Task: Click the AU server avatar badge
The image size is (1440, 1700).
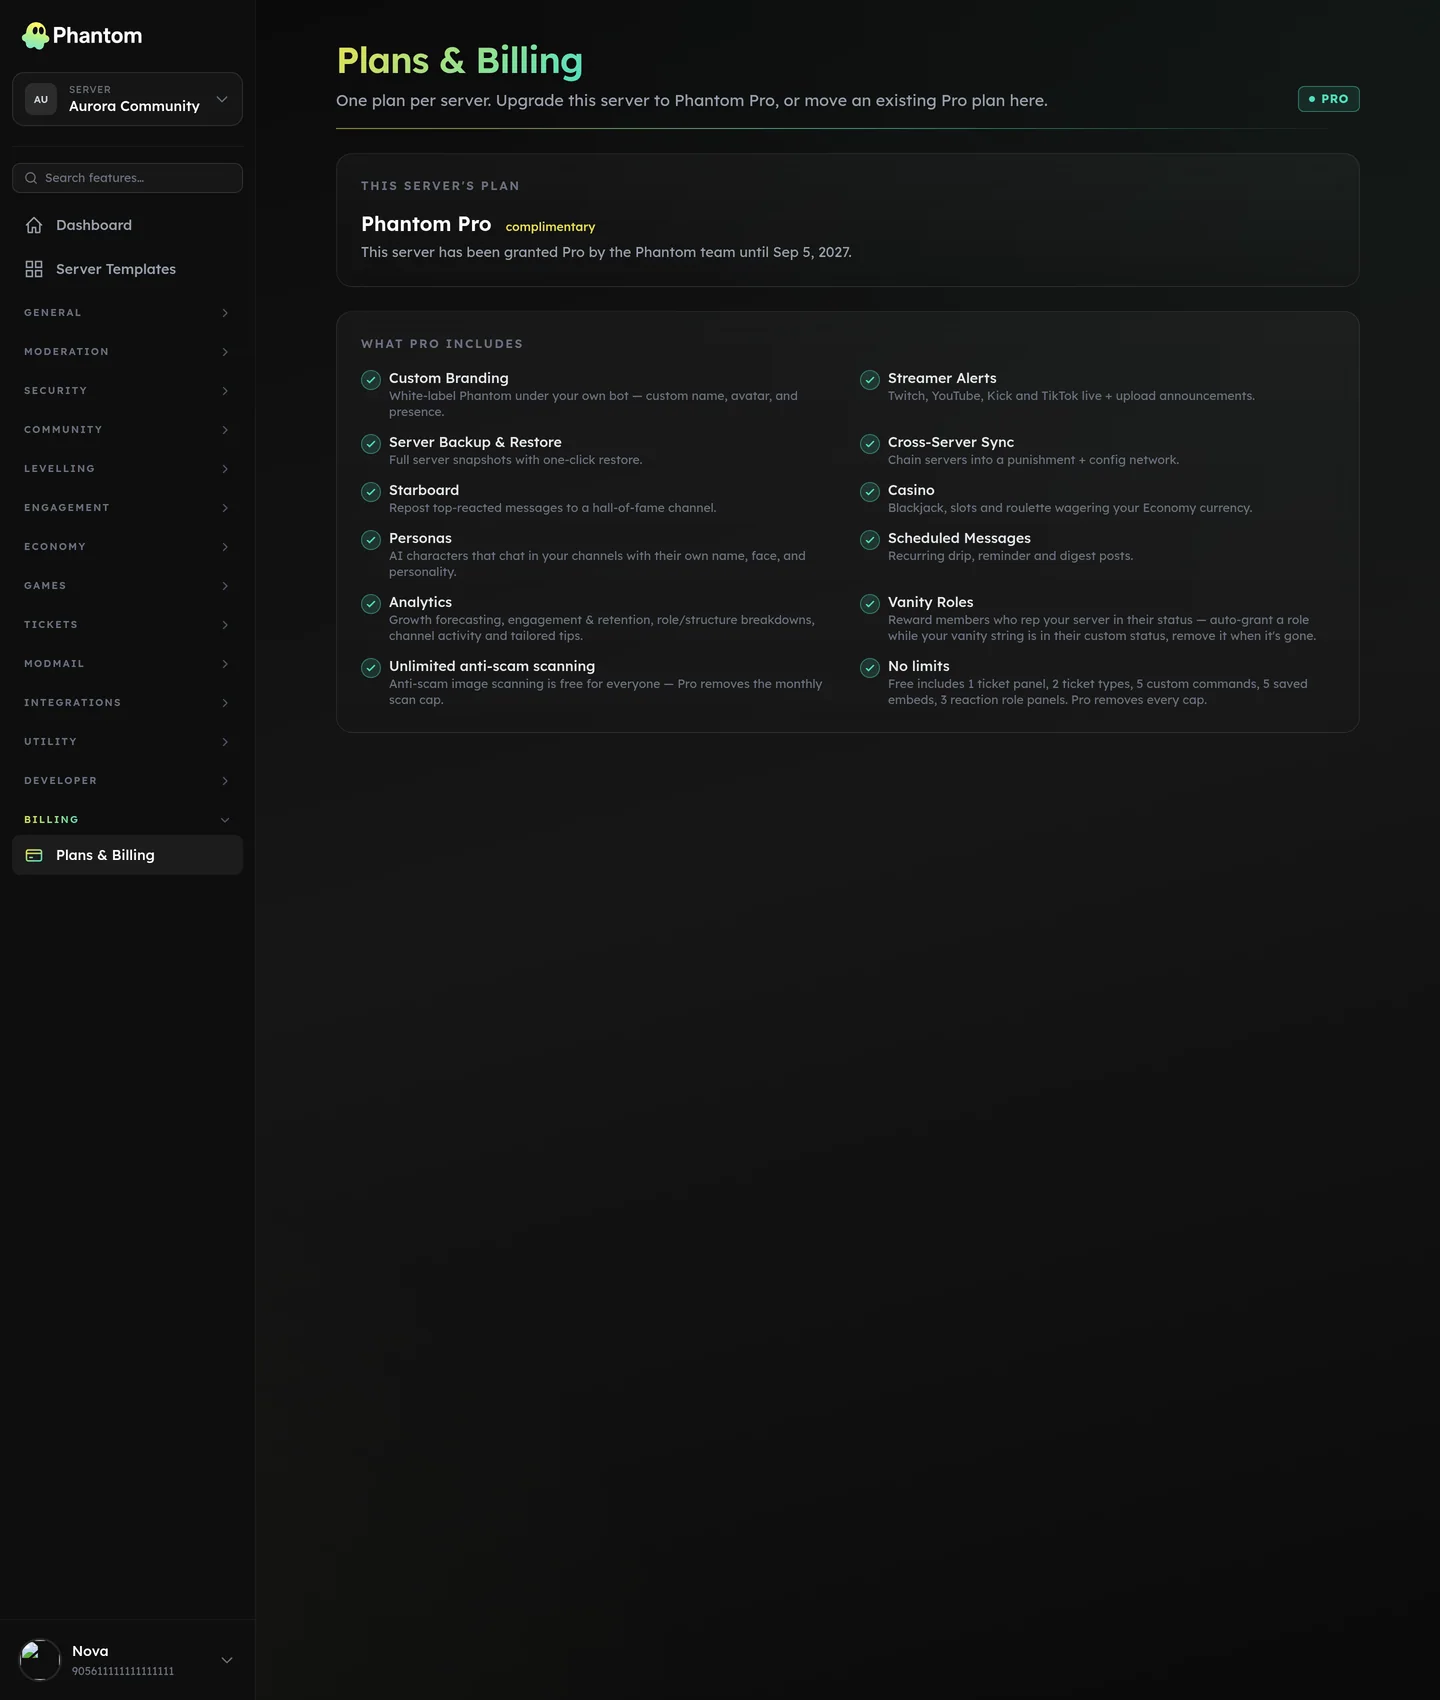Action: click(x=41, y=99)
